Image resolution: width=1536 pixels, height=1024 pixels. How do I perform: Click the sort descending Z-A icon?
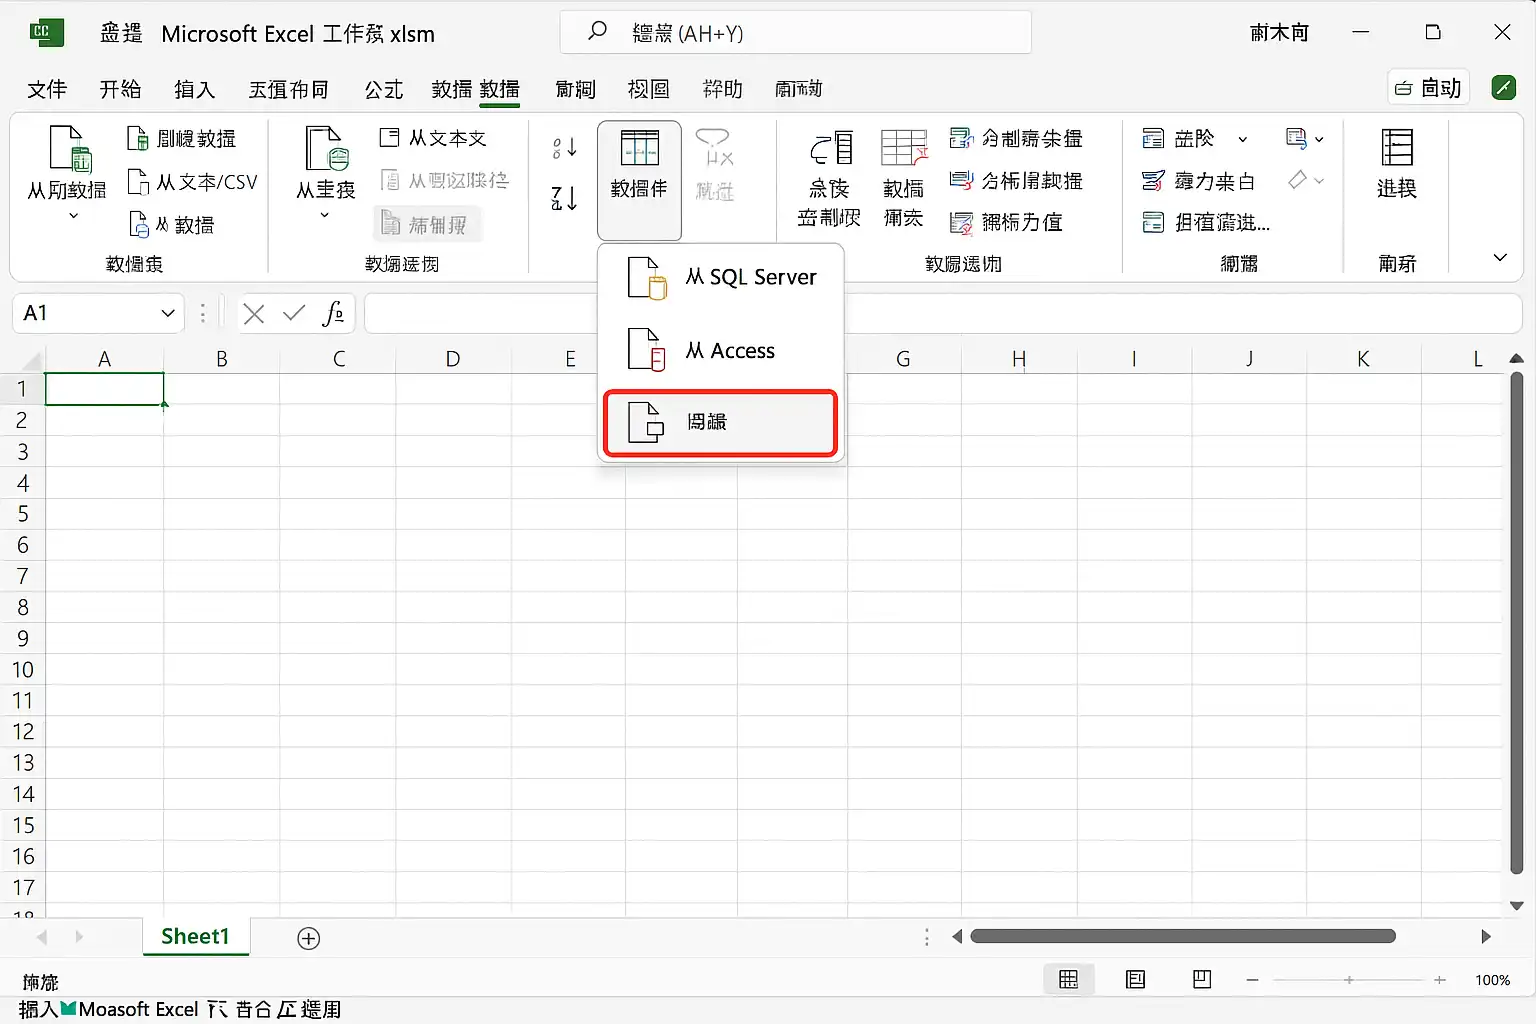(x=564, y=198)
